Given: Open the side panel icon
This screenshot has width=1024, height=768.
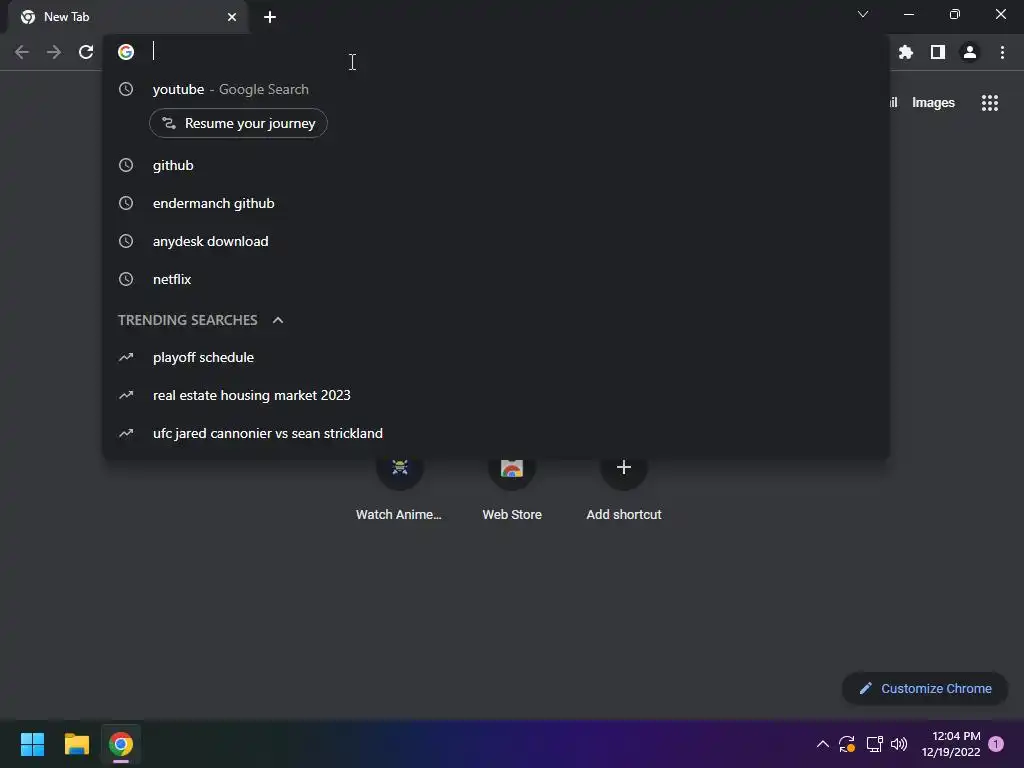Looking at the screenshot, I should point(938,52).
